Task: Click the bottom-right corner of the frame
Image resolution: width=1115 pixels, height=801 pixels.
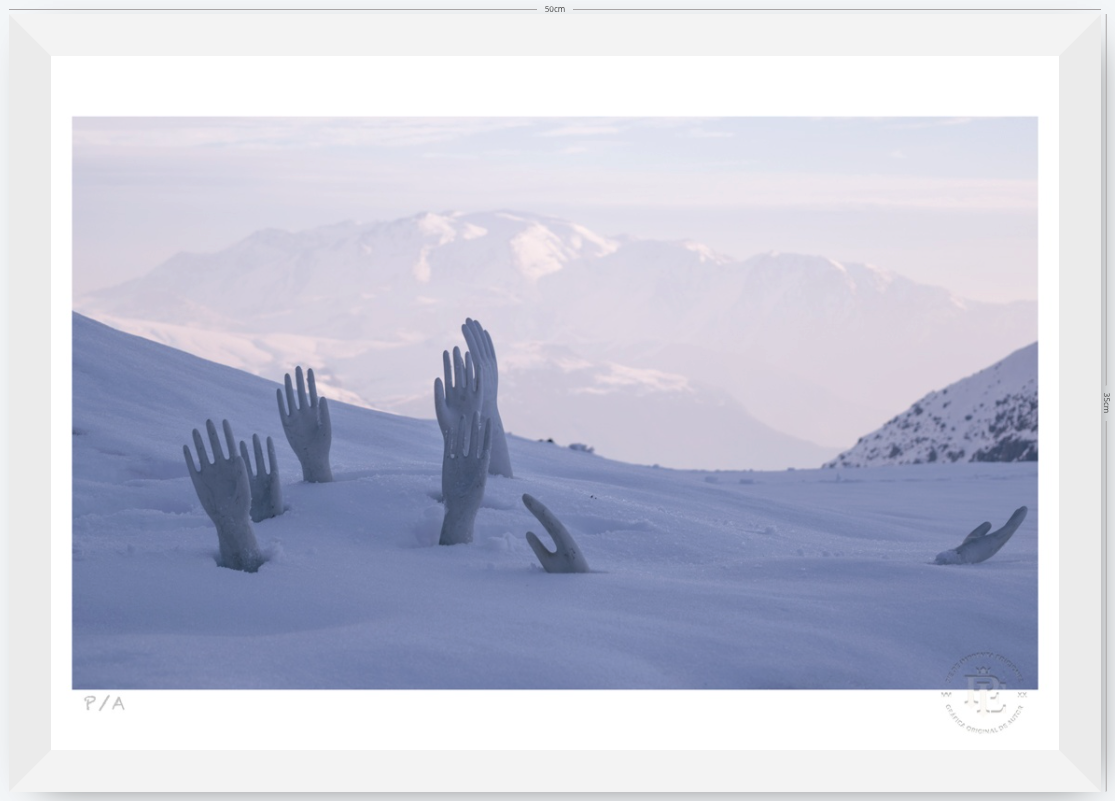Action: (x=1080, y=770)
